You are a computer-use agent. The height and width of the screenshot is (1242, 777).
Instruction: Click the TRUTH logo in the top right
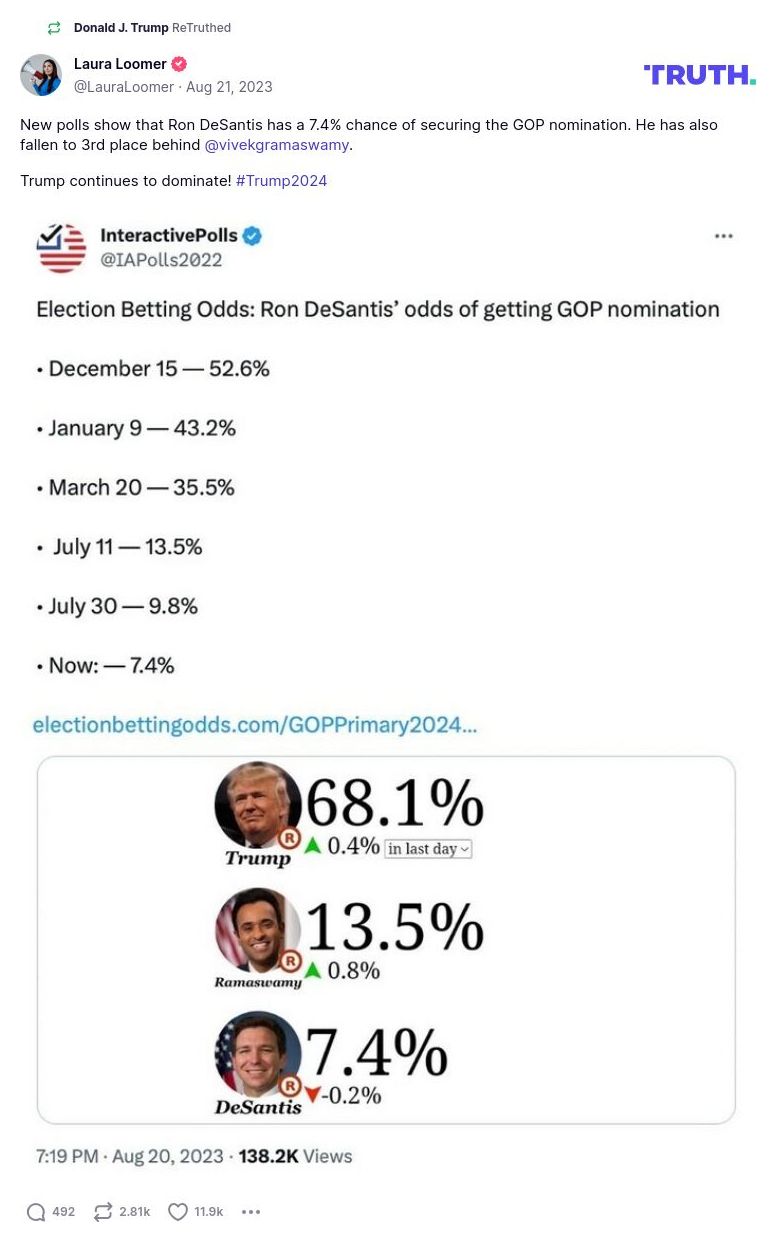699,74
